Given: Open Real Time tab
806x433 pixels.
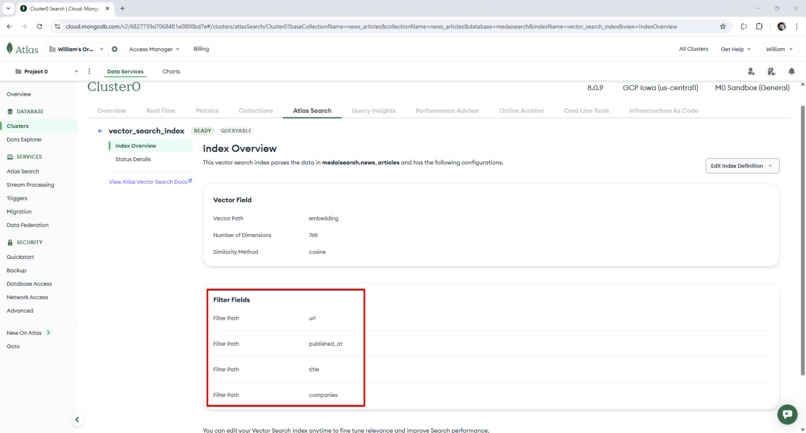Looking at the screenshot, I should (160, 111).
